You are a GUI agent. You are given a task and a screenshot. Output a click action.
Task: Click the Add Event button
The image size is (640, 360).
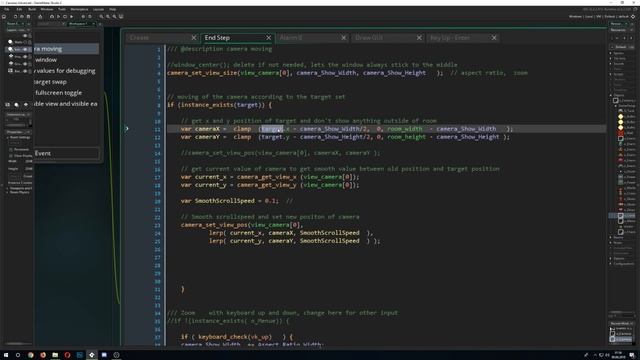[66, 153]
